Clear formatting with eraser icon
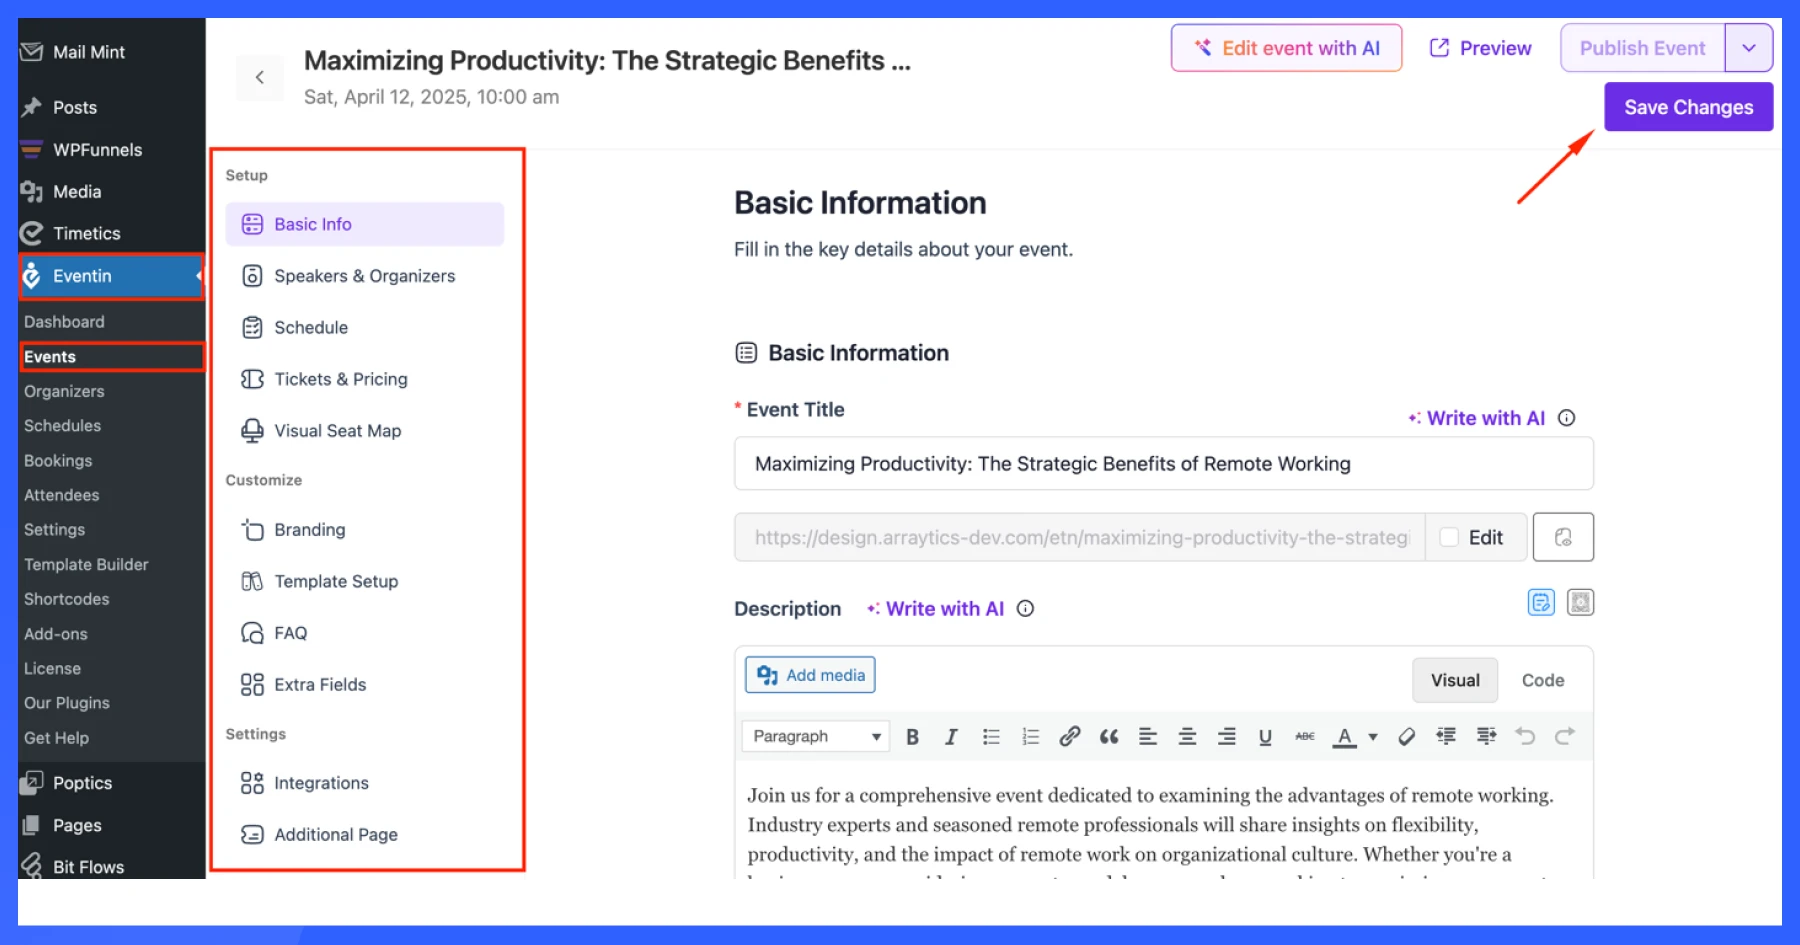1800x945 pixels. (x=1406, y=737)
